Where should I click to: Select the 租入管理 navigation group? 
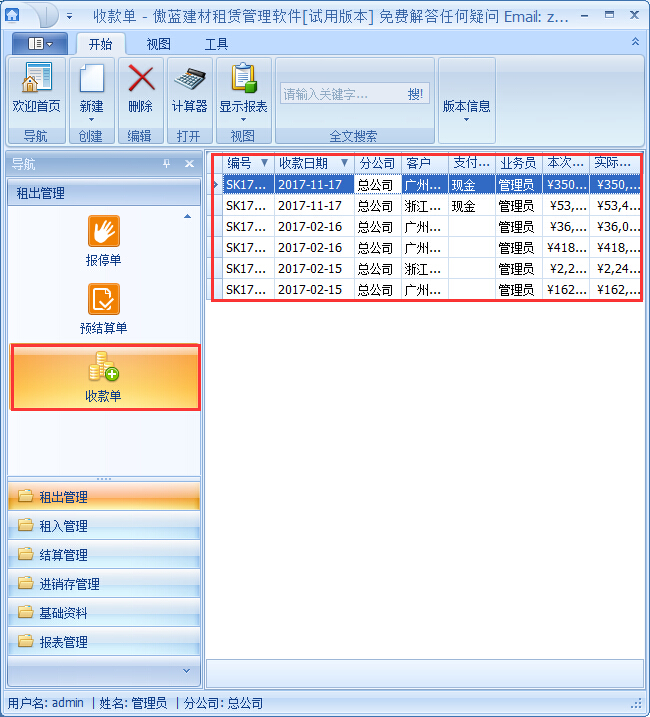tap(104, 526)
